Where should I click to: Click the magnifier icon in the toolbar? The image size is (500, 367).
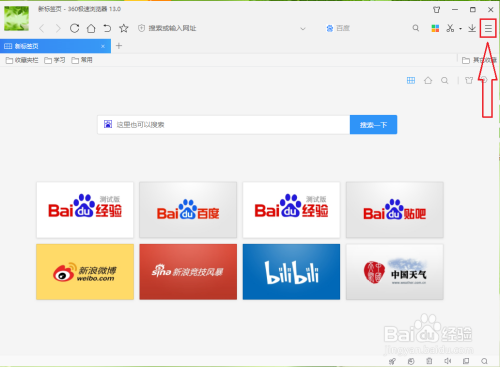click(x=416, y=28)
